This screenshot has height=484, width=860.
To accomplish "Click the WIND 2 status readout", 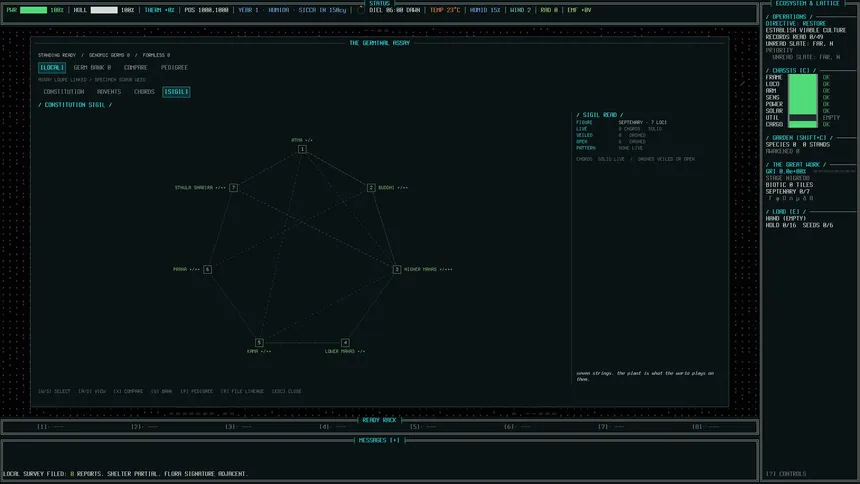I will (x=520, y=10).
